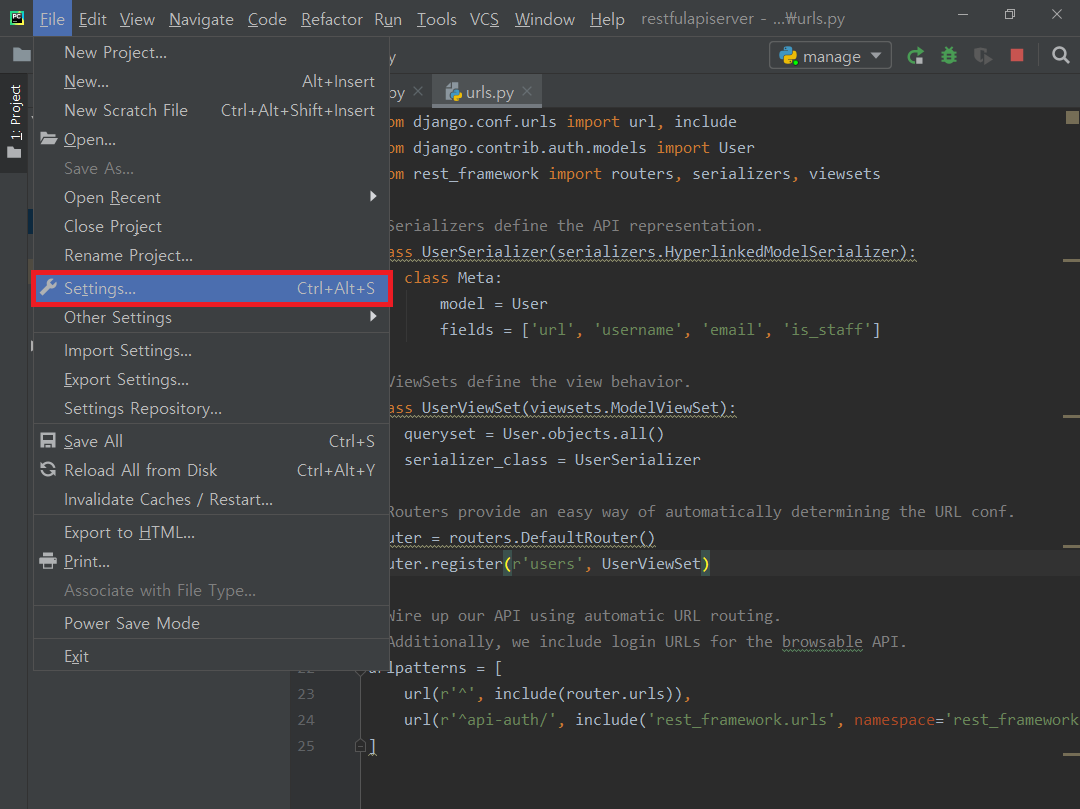Switch to the urls.py editor tab
Screen dimensions: 1080x809
coord(488,92)
